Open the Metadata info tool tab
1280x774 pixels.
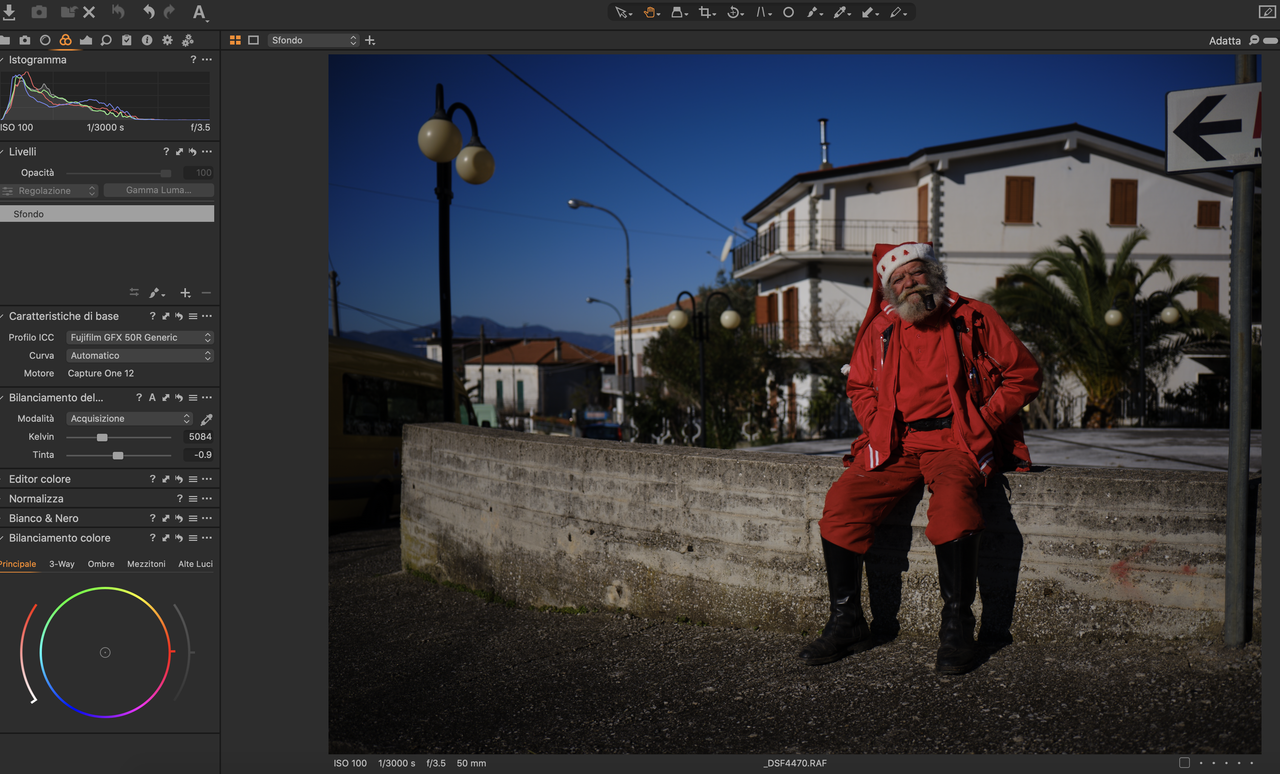[x=147, y=40]
